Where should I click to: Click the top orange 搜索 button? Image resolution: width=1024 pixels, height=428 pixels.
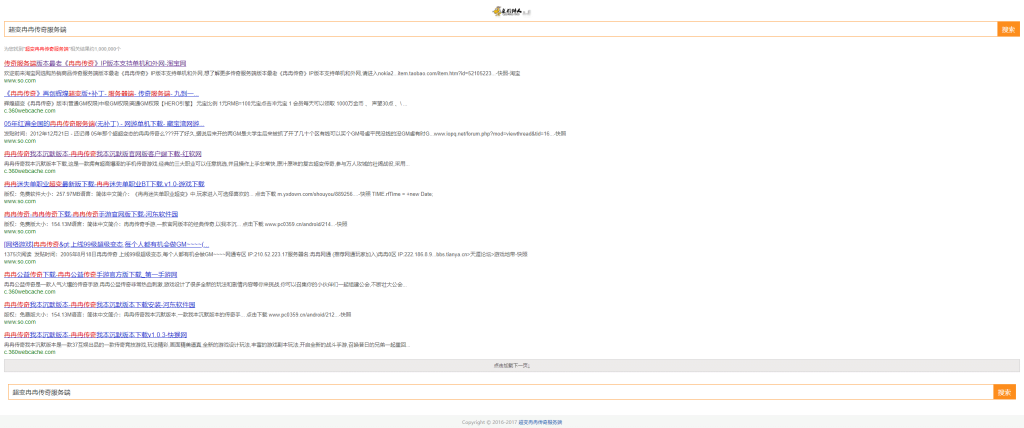(1008, 29)
